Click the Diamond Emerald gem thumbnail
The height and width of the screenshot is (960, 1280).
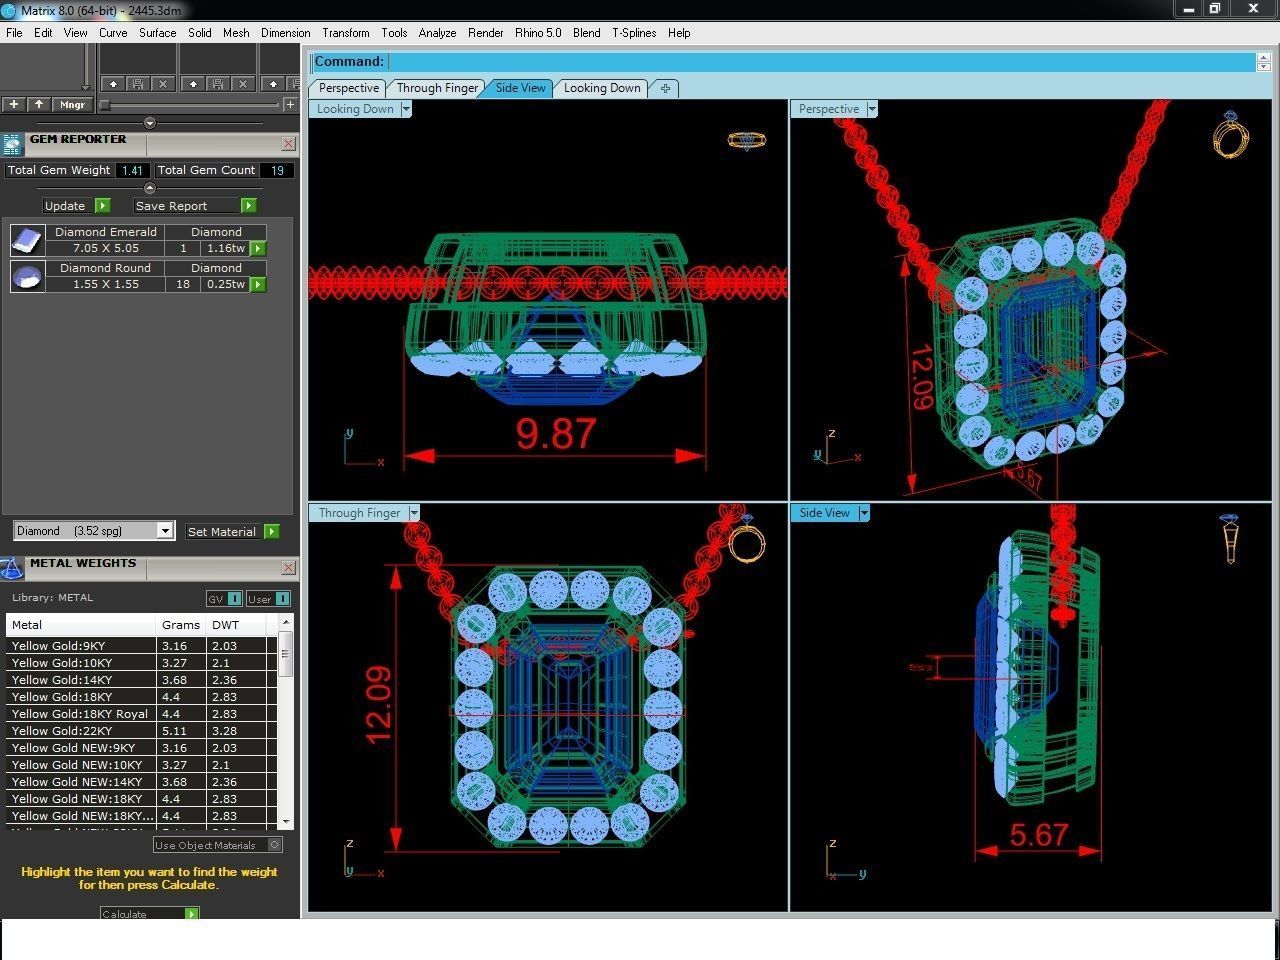(27, 240)
